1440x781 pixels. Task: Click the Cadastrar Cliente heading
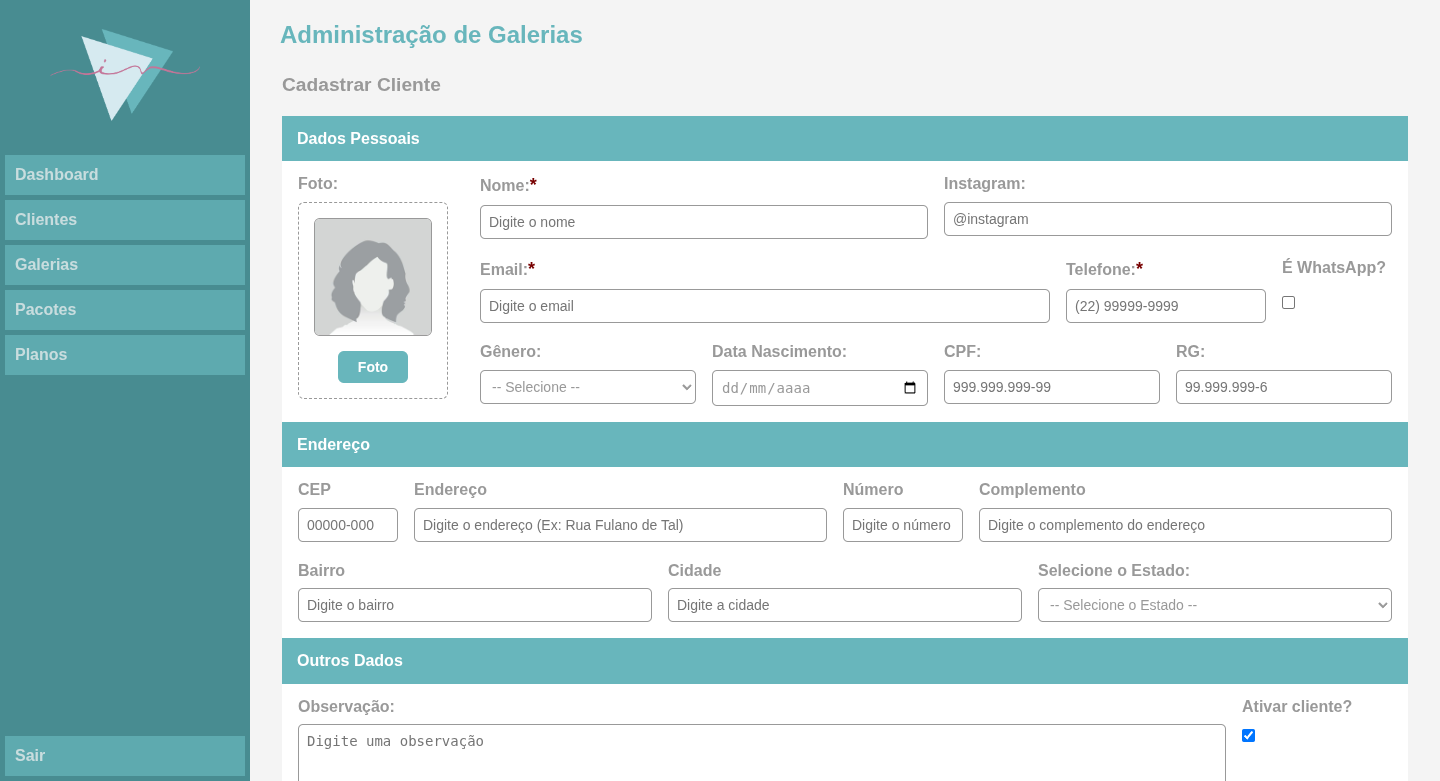(x=361, y=85)
